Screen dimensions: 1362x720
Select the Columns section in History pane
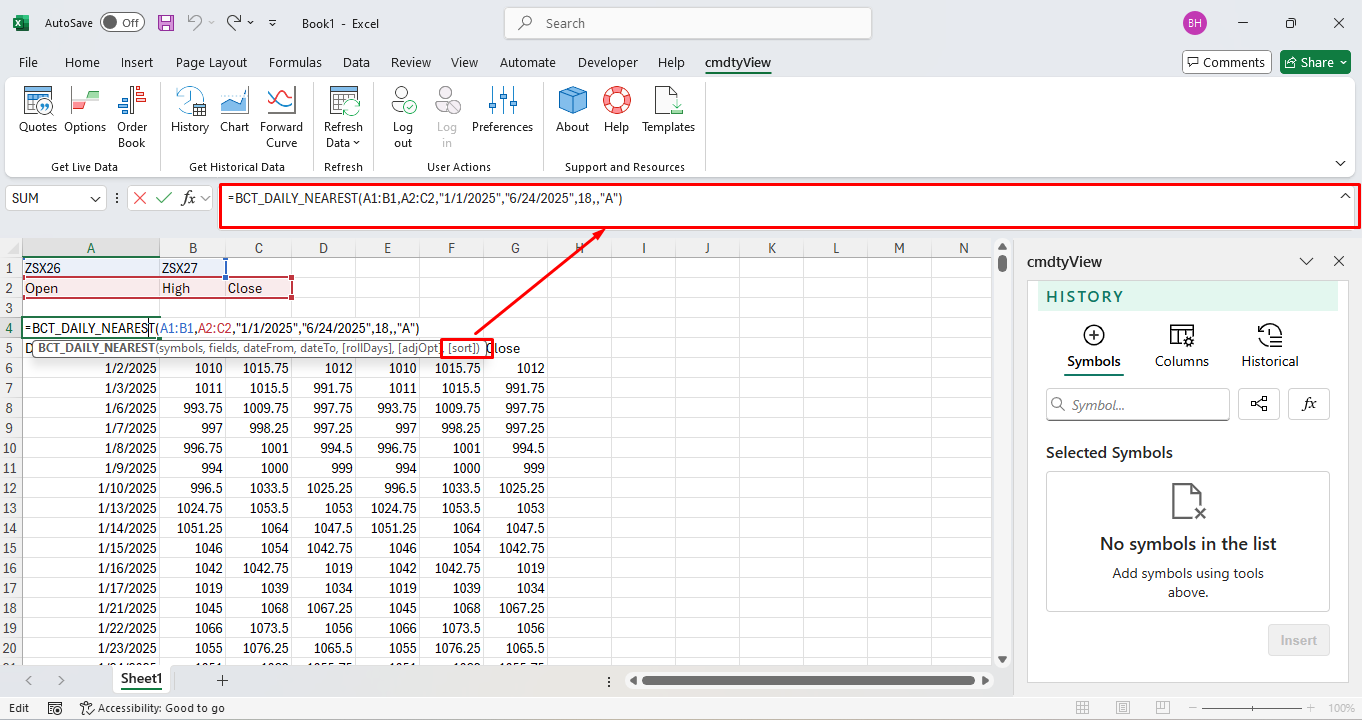[x=1181, y=347]
